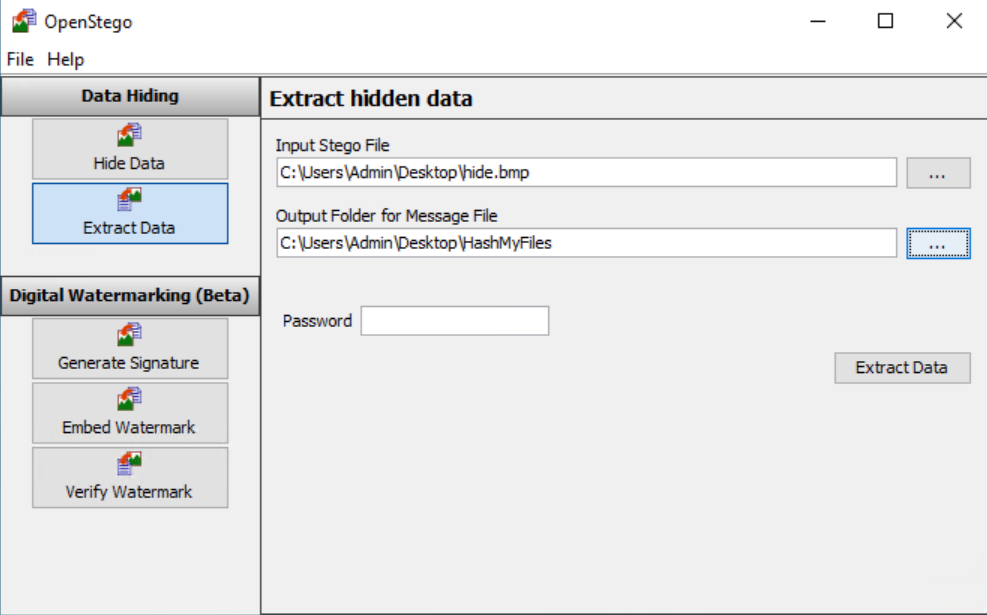Click the Input Stego File path field
Screen dimensions: 987x615
pyautogui.click(x=586, y=173)
